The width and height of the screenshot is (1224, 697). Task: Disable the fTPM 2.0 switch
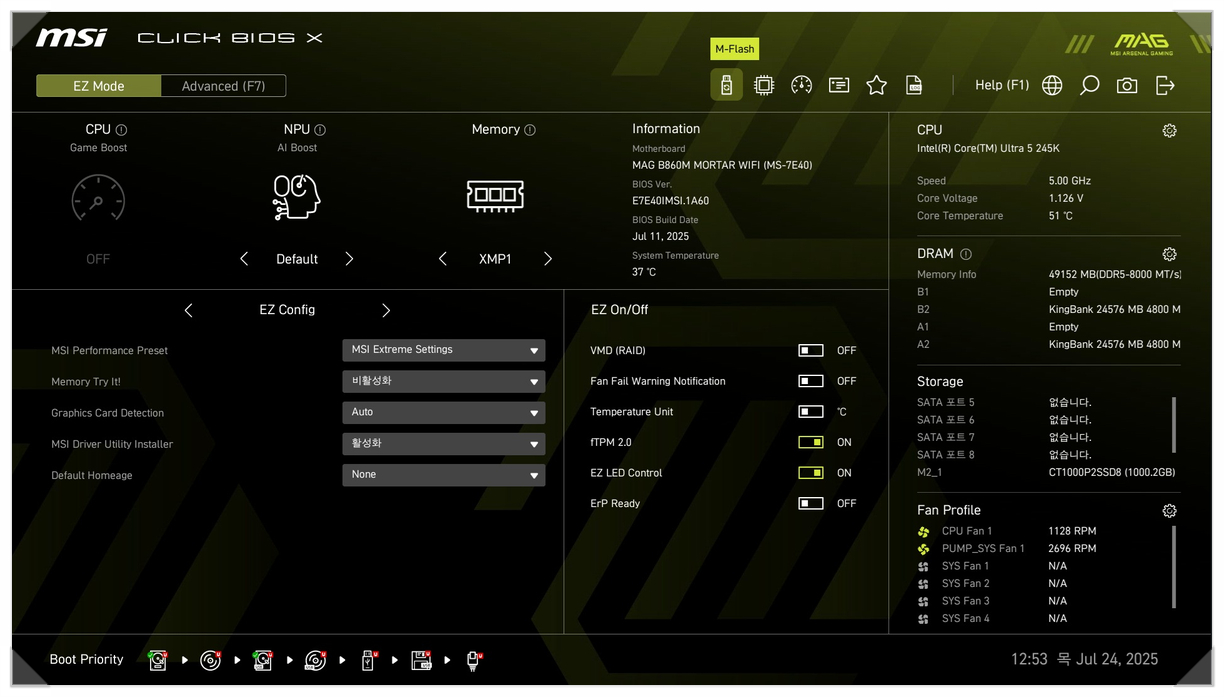(x=810, y=442)
